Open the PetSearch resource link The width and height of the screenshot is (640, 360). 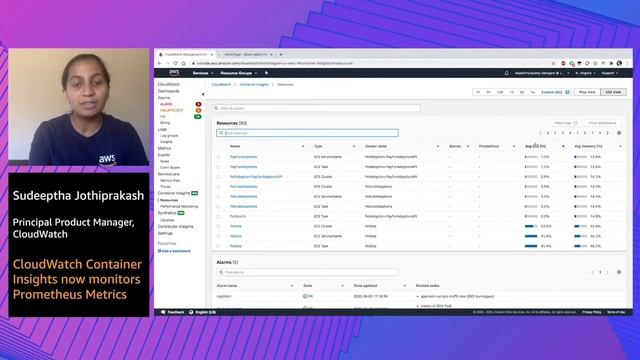pos(238,216)
